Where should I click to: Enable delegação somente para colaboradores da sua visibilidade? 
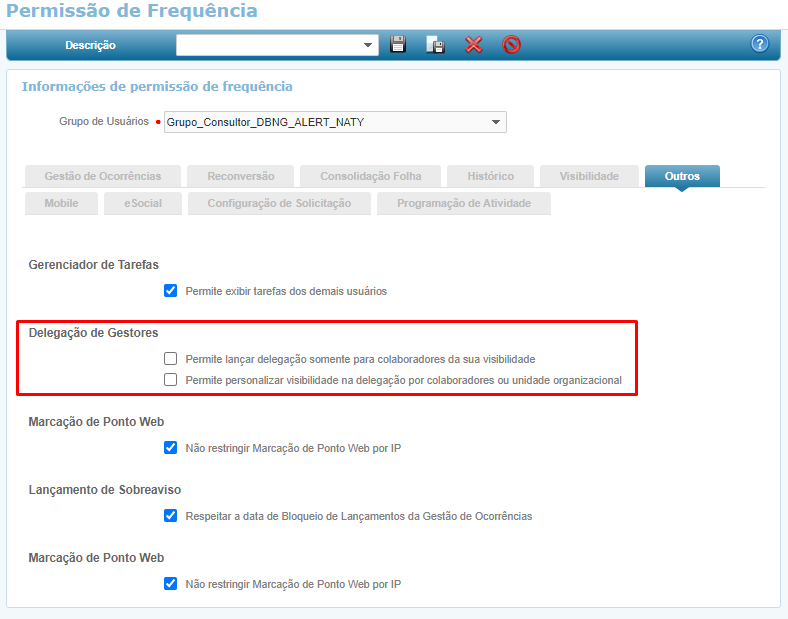pos(170,358)
